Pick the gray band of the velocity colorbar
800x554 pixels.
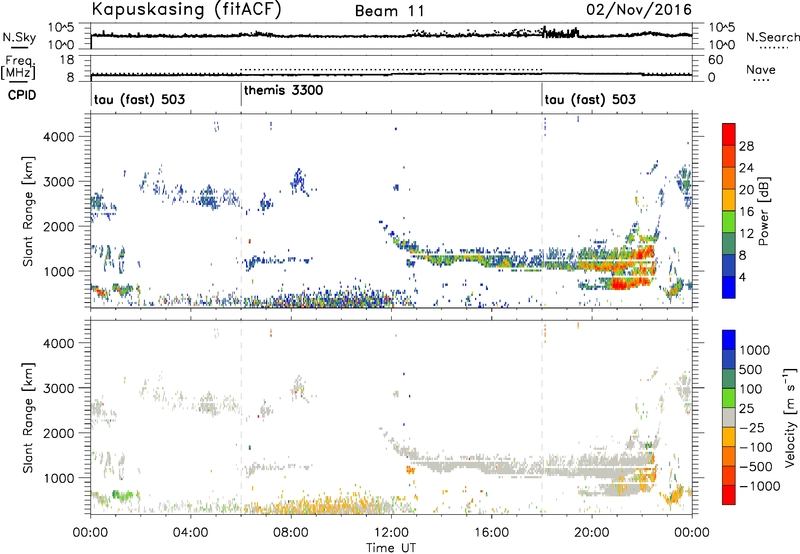[729, 417]
